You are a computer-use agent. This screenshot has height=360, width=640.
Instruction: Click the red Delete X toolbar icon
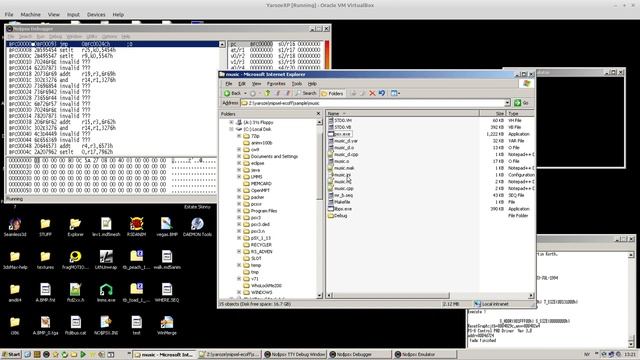coord(372,93)
